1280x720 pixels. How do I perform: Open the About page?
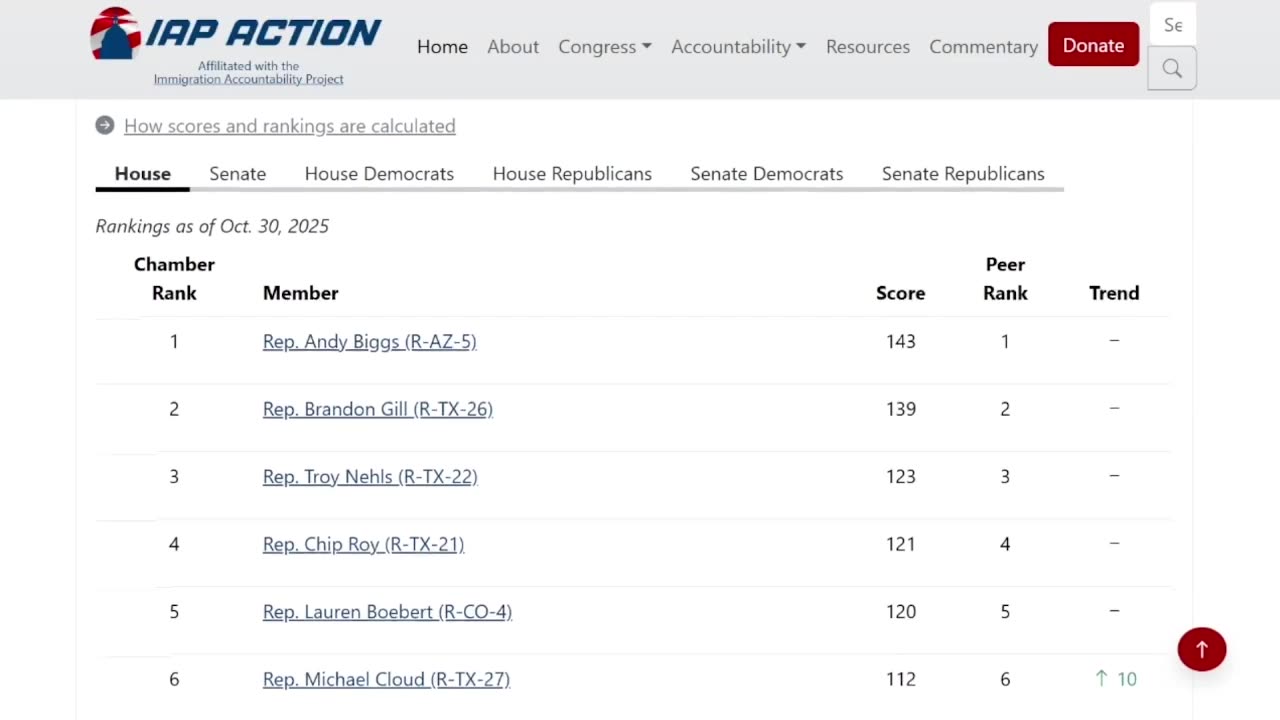tap(513, 47)
